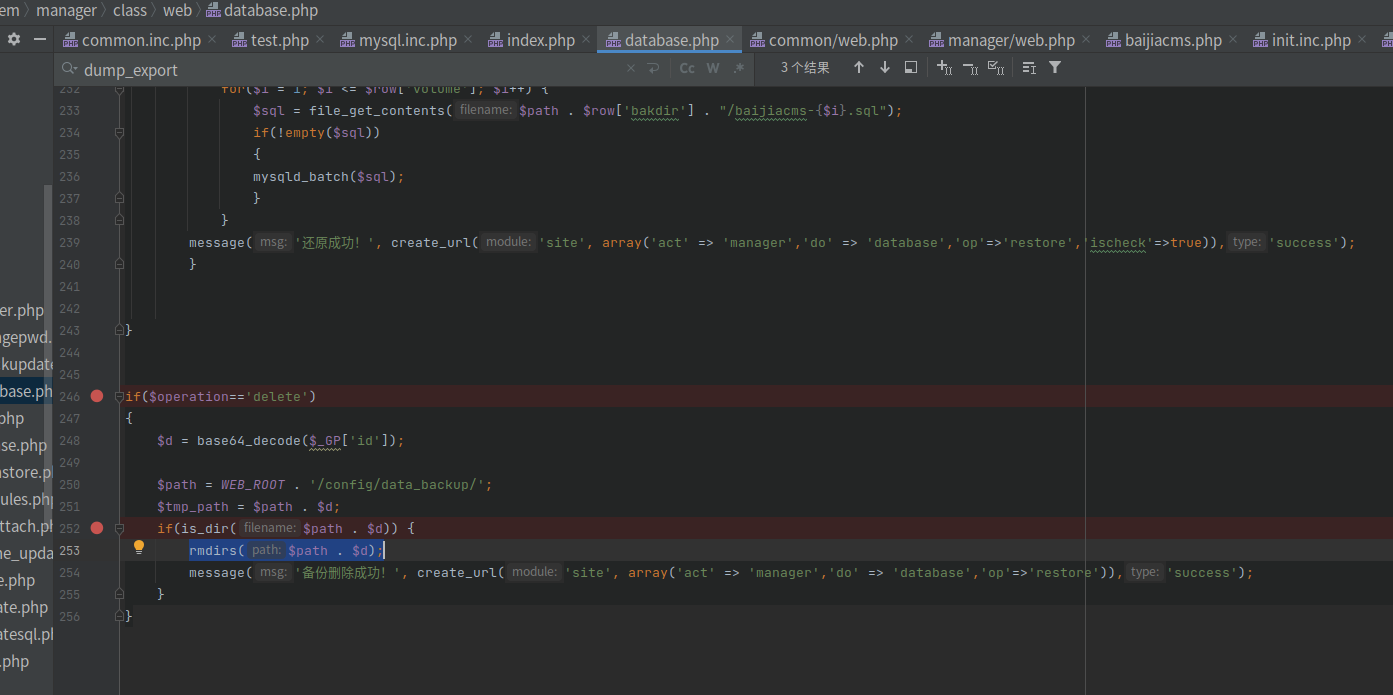Click mysqld_batch($sql) on line 236
This screenshot has height=695, width=1393.
[325, 176]
